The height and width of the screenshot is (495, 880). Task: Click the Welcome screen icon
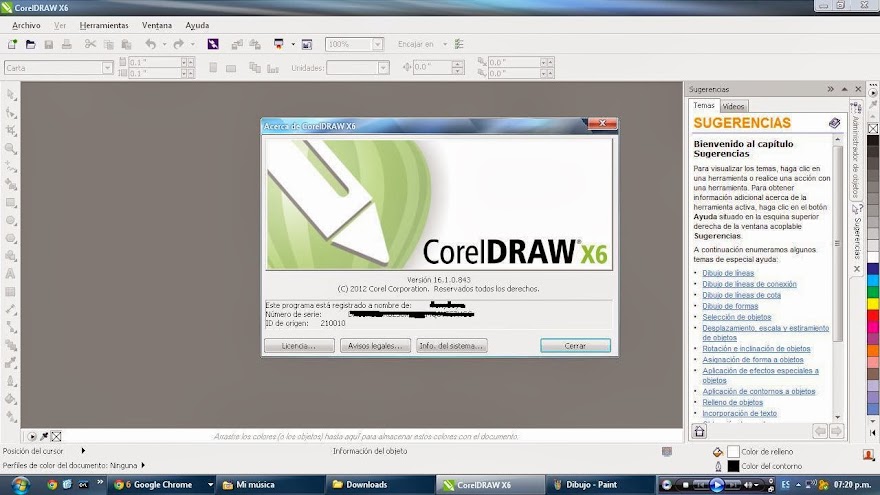[x=306, y=44]
